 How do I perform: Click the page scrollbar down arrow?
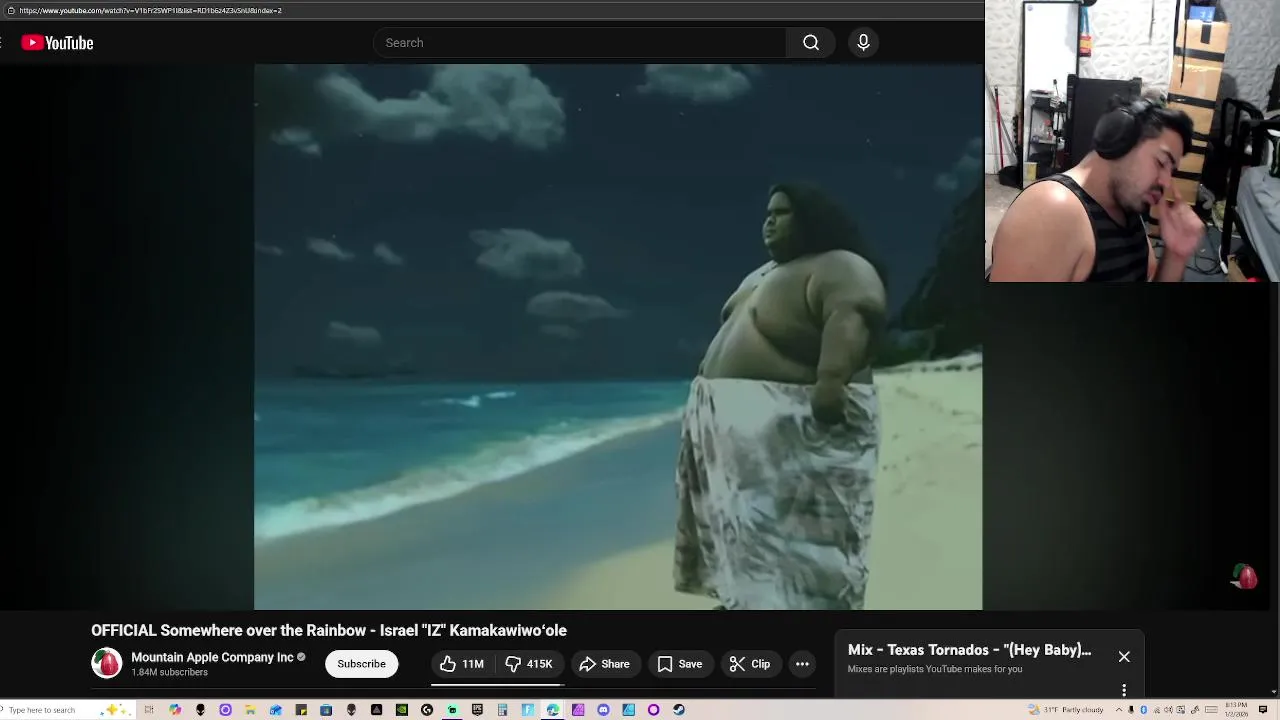click(1274, 691)
